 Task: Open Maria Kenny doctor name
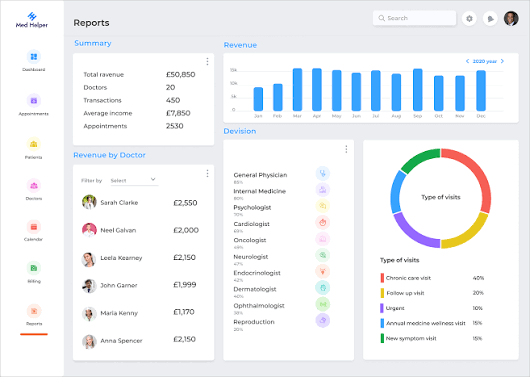(x=119, y=313)
